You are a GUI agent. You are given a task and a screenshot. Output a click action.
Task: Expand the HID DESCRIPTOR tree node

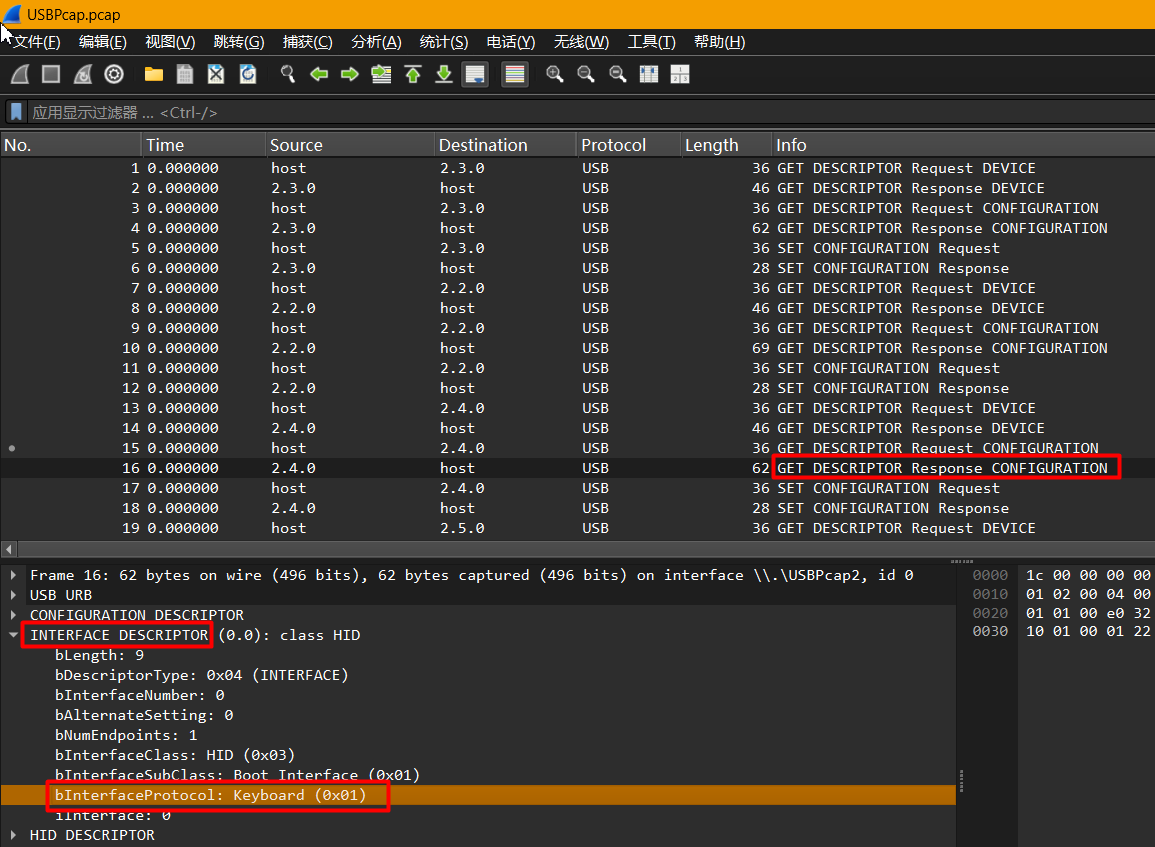point(13,835)
